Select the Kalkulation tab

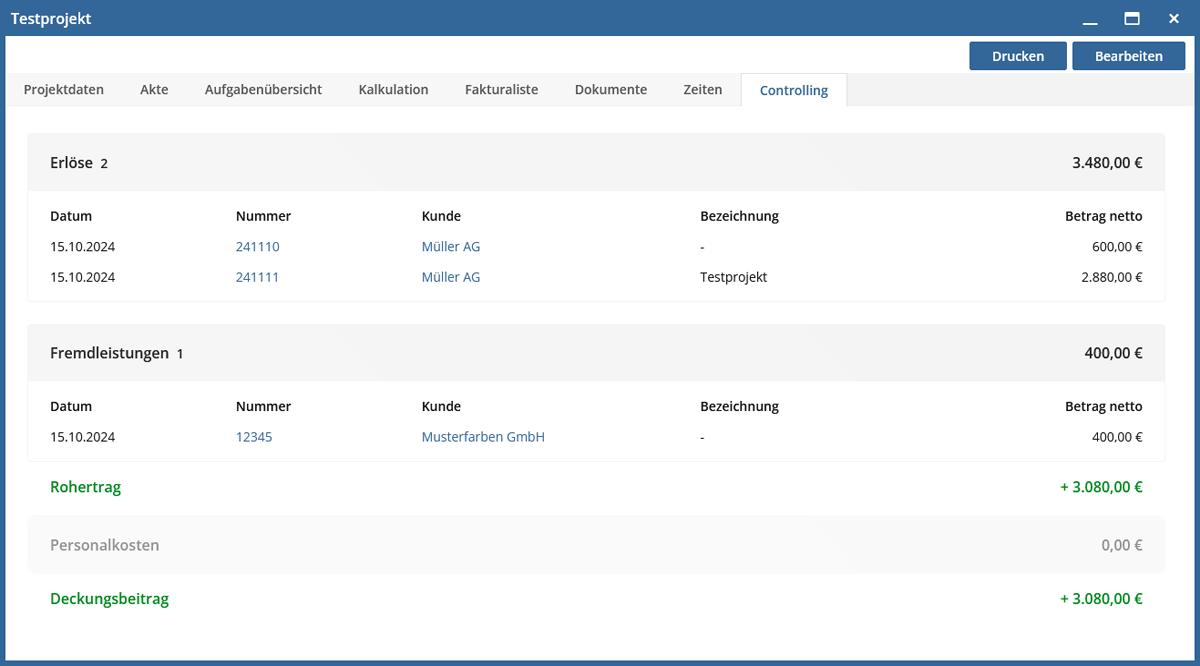[x=393, y=89]
